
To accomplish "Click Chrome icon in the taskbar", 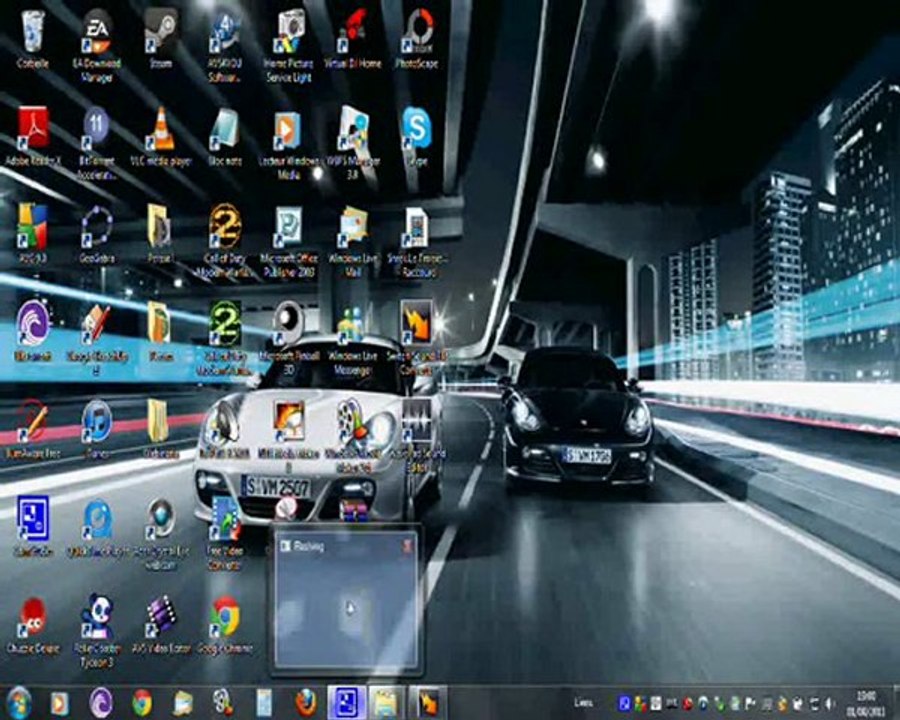I will tap(141, 702).
